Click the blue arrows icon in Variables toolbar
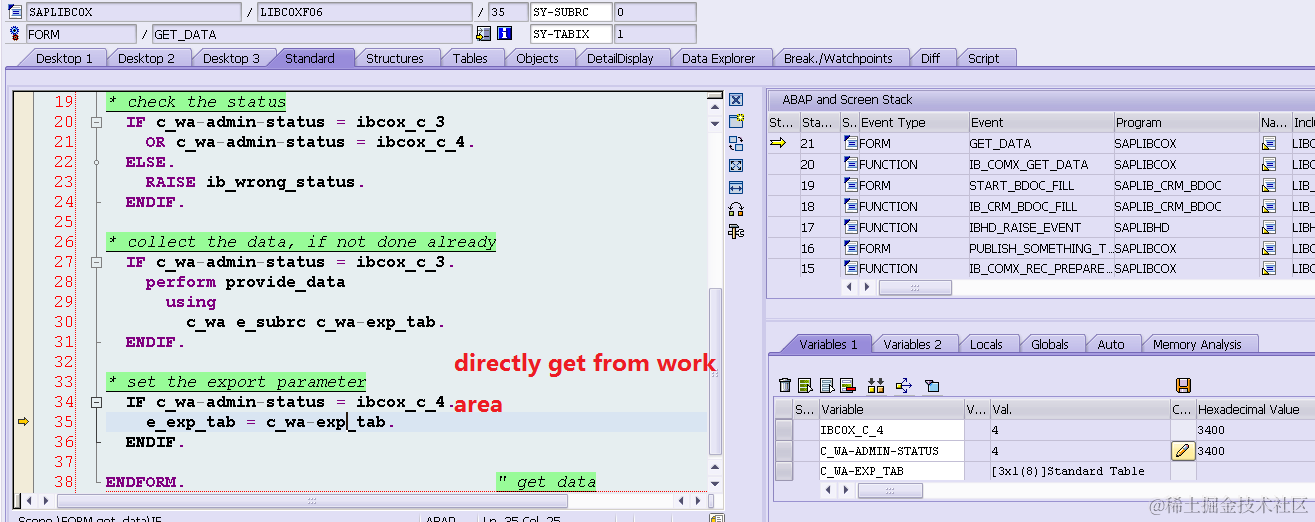The image size is (1315, 522). [904, 385]
